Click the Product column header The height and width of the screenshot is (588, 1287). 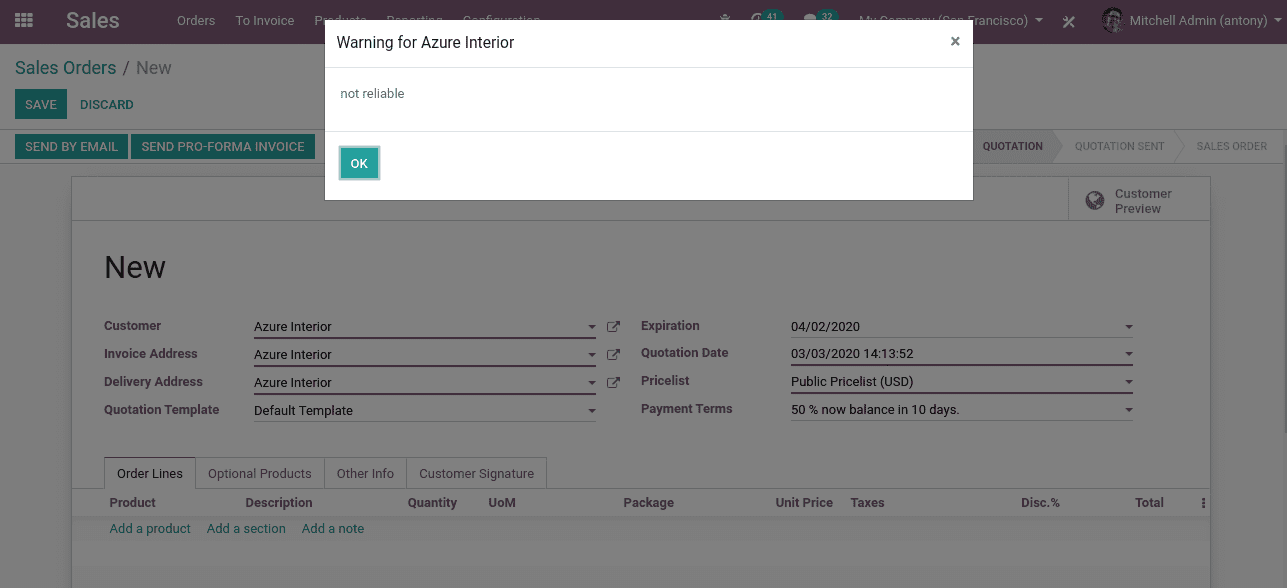tap(132, 503)
